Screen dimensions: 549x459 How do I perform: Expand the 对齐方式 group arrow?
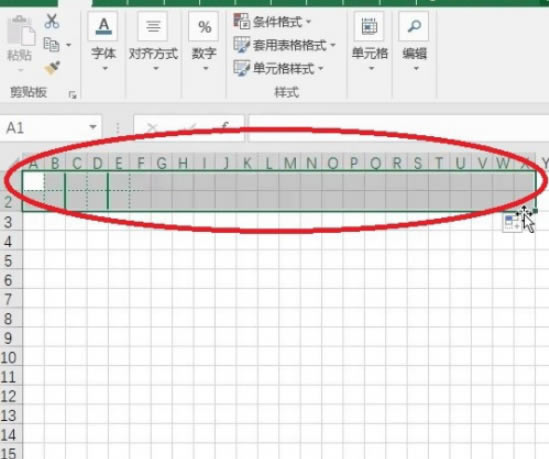pos(156,69)
